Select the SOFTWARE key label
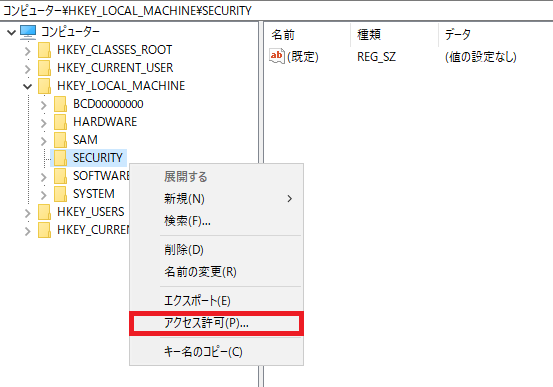Screen dimensions: 553x387 [x=101, y=176]
